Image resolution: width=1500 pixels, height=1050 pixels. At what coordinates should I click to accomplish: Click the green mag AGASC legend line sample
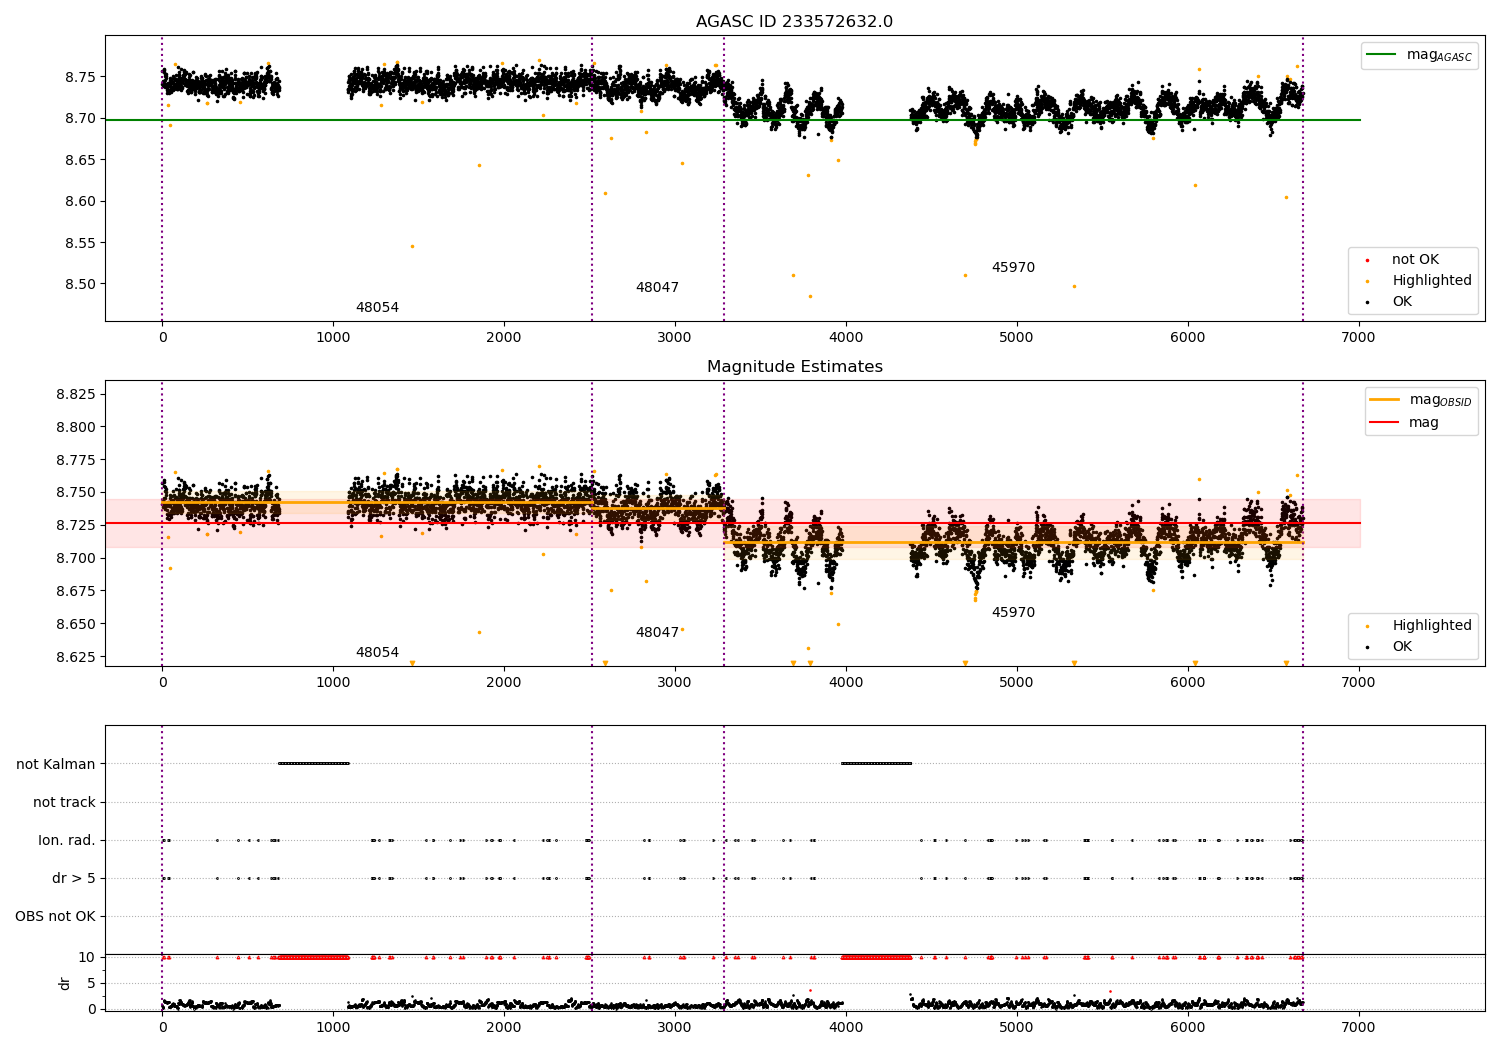coord(1381,55)
